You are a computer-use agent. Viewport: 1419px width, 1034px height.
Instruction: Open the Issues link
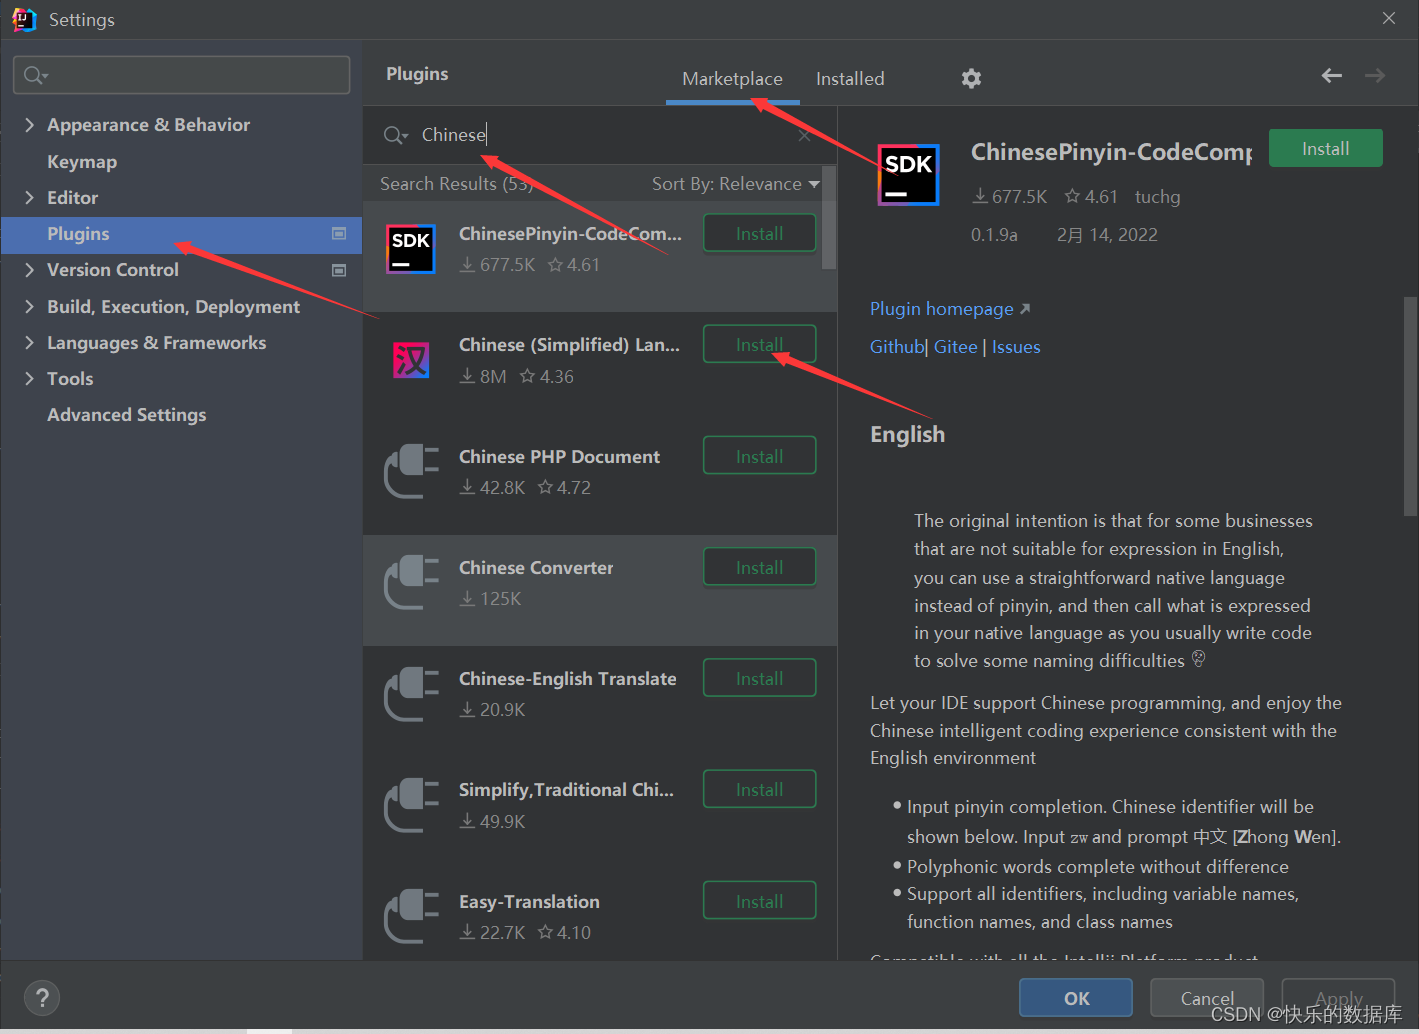[1016, 347]
